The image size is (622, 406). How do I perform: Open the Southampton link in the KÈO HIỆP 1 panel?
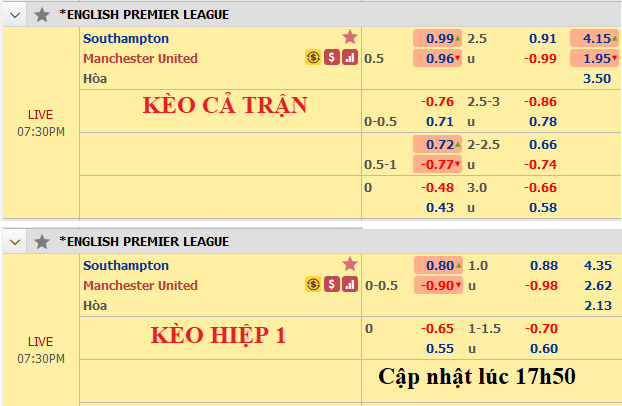126,265
